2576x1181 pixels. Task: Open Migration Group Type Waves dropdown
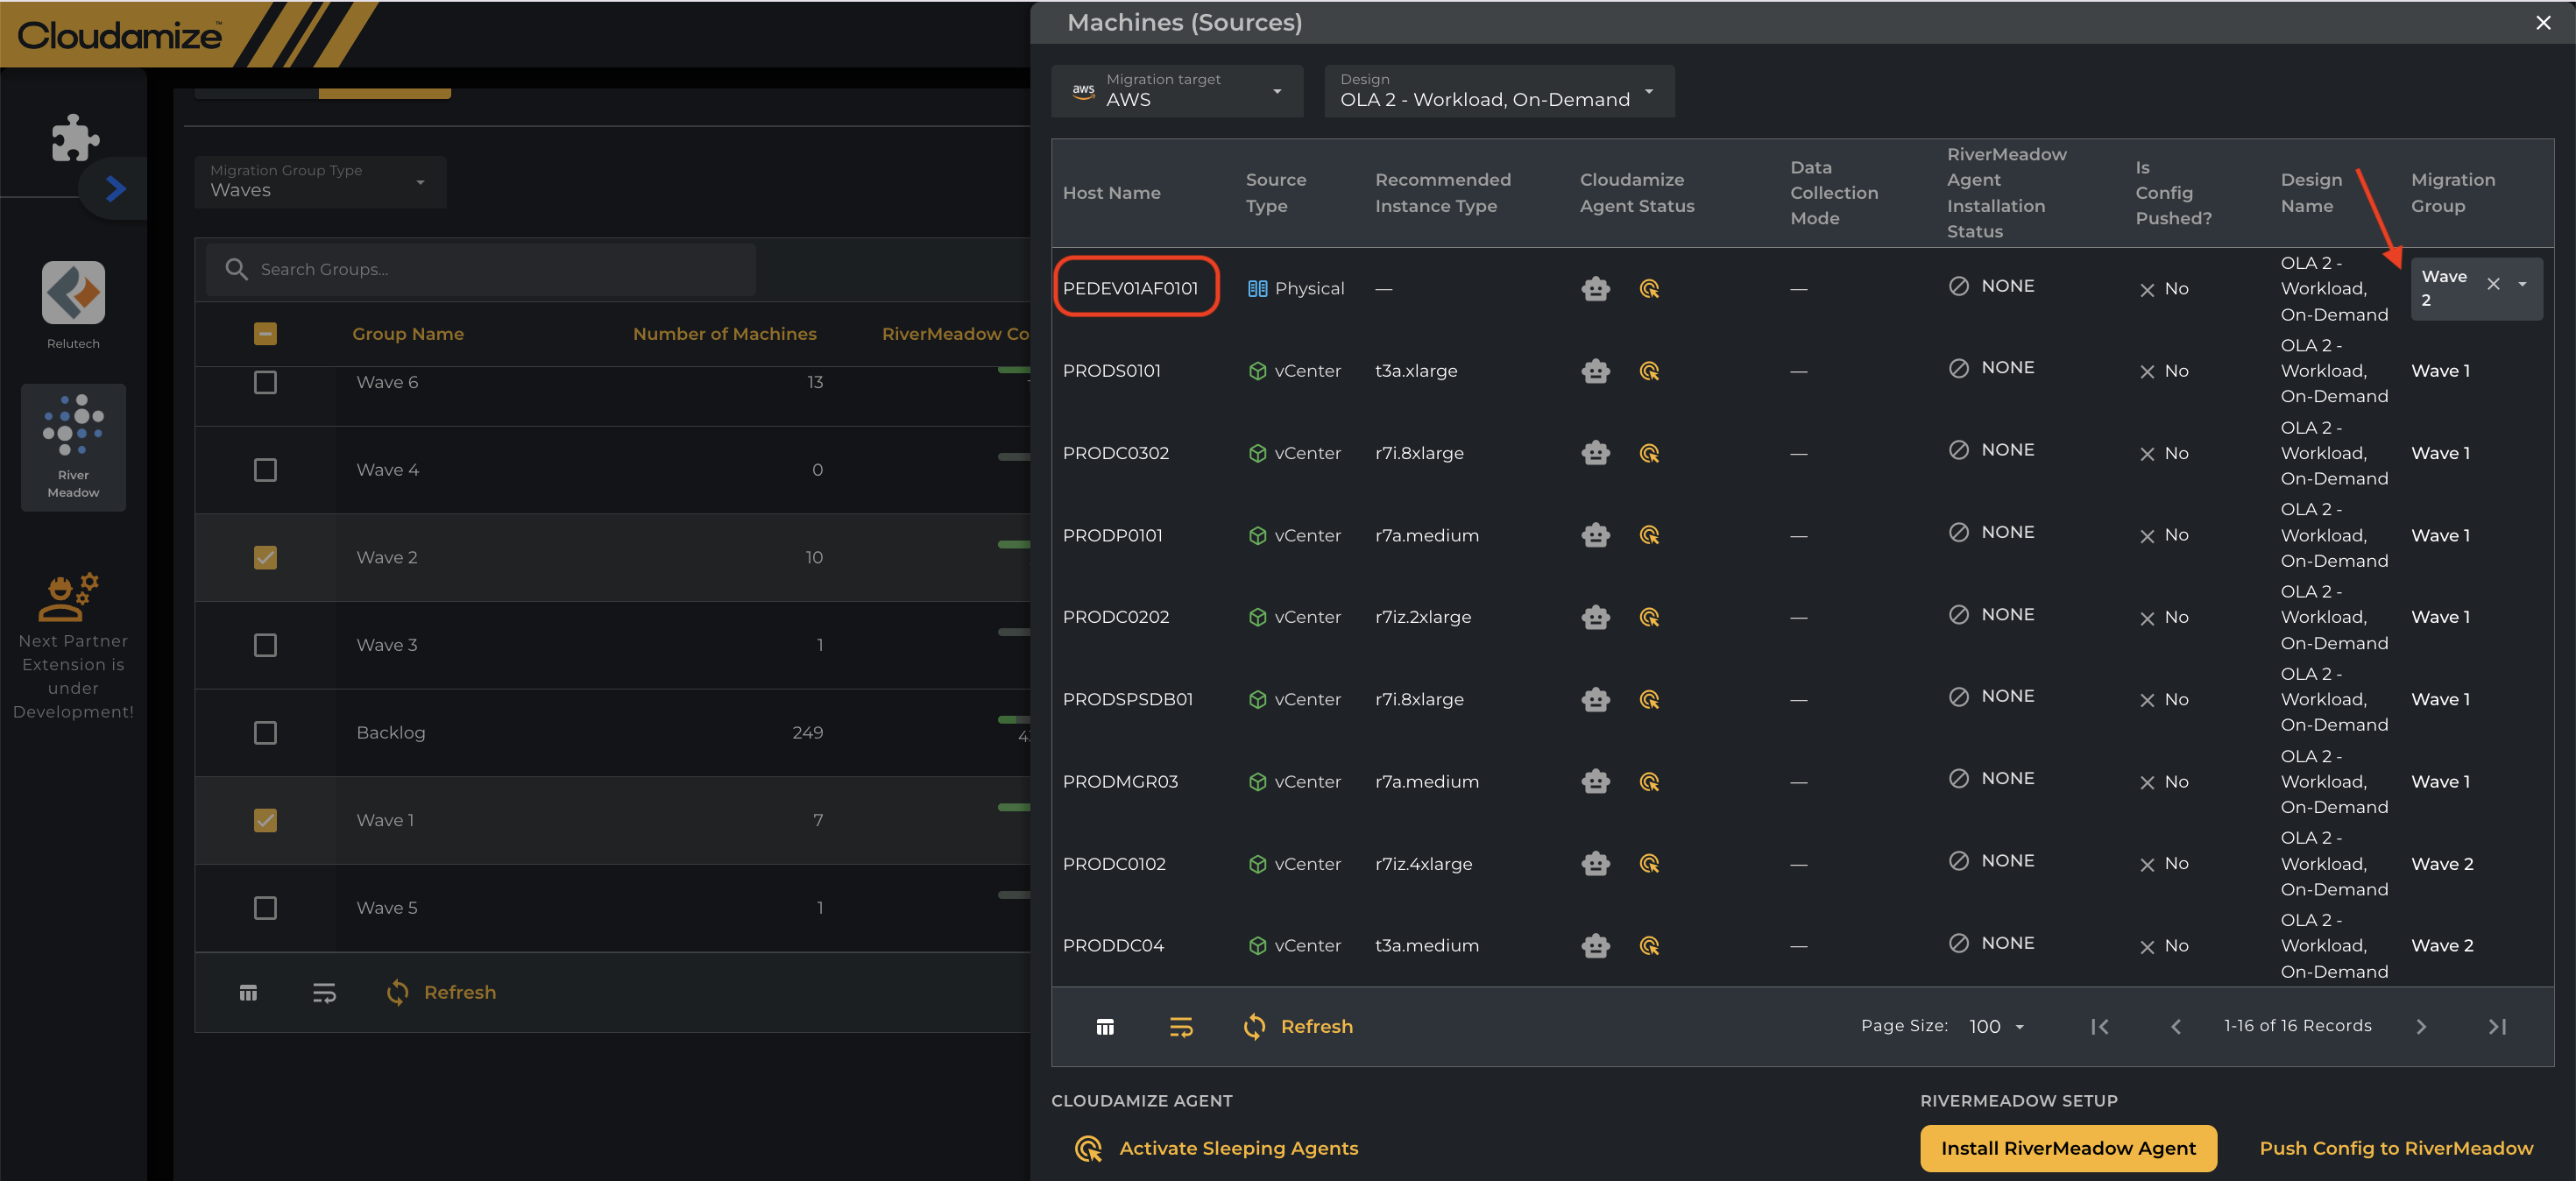[x=320, y=182]
